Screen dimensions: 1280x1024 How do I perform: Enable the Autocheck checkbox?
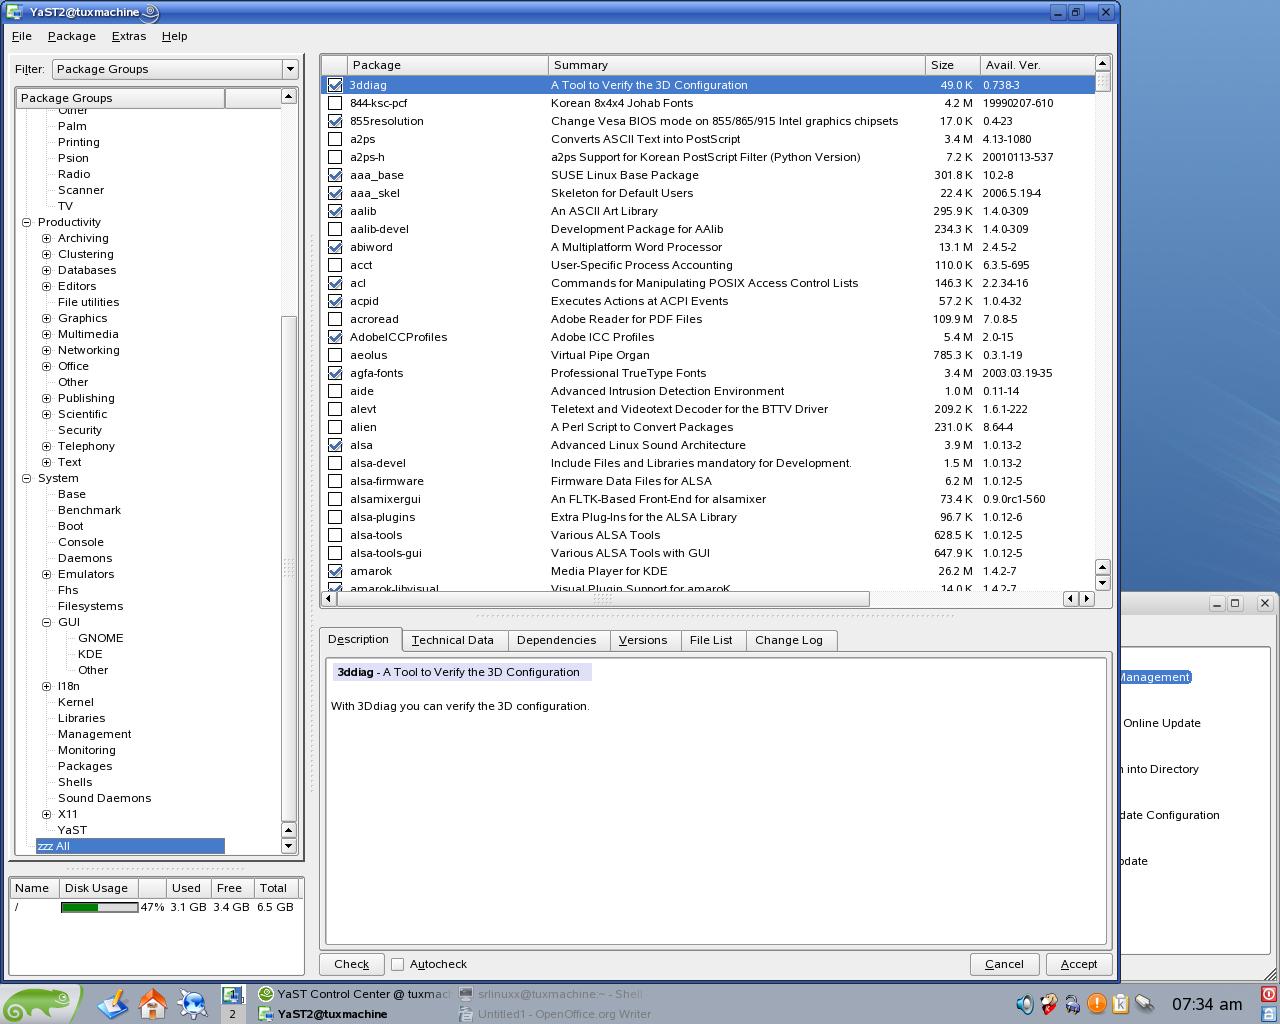[397, 964]
